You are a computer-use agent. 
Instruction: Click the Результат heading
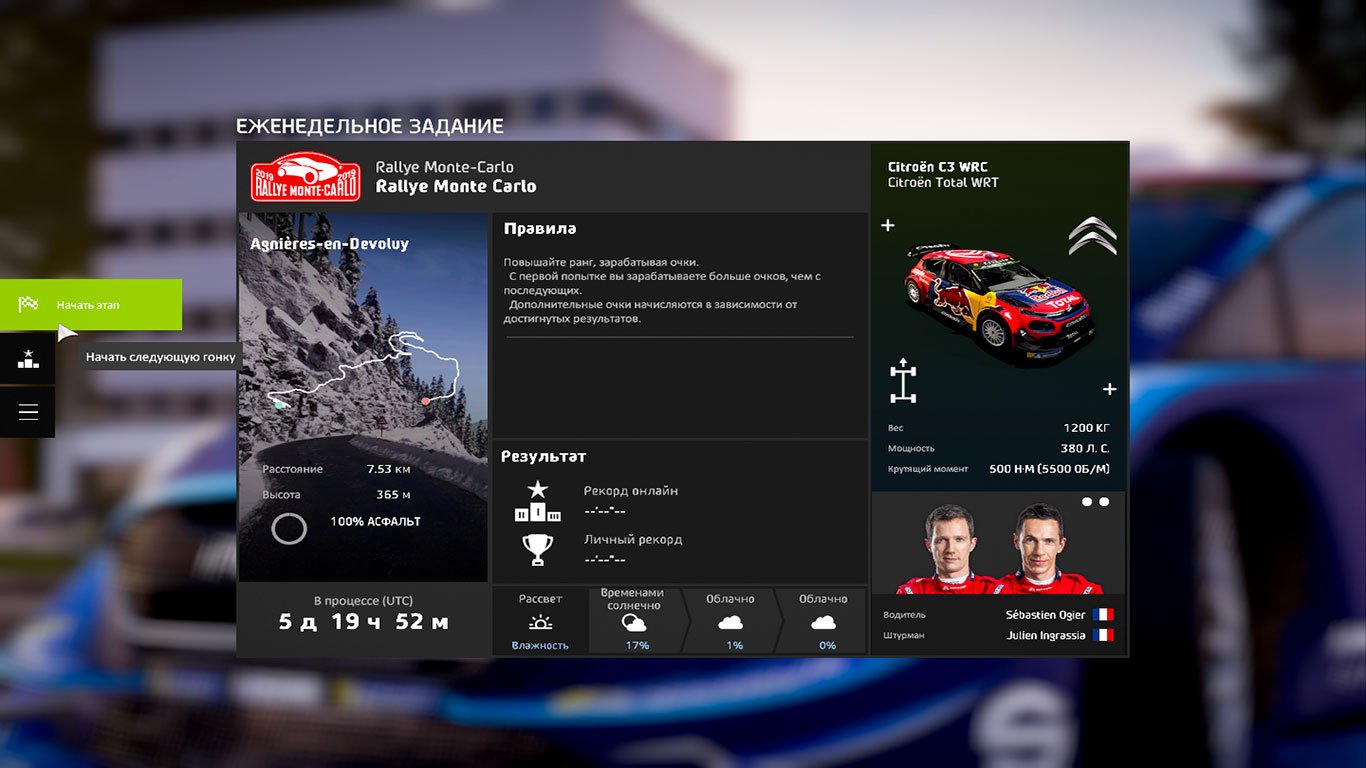(x=544, y=457)
